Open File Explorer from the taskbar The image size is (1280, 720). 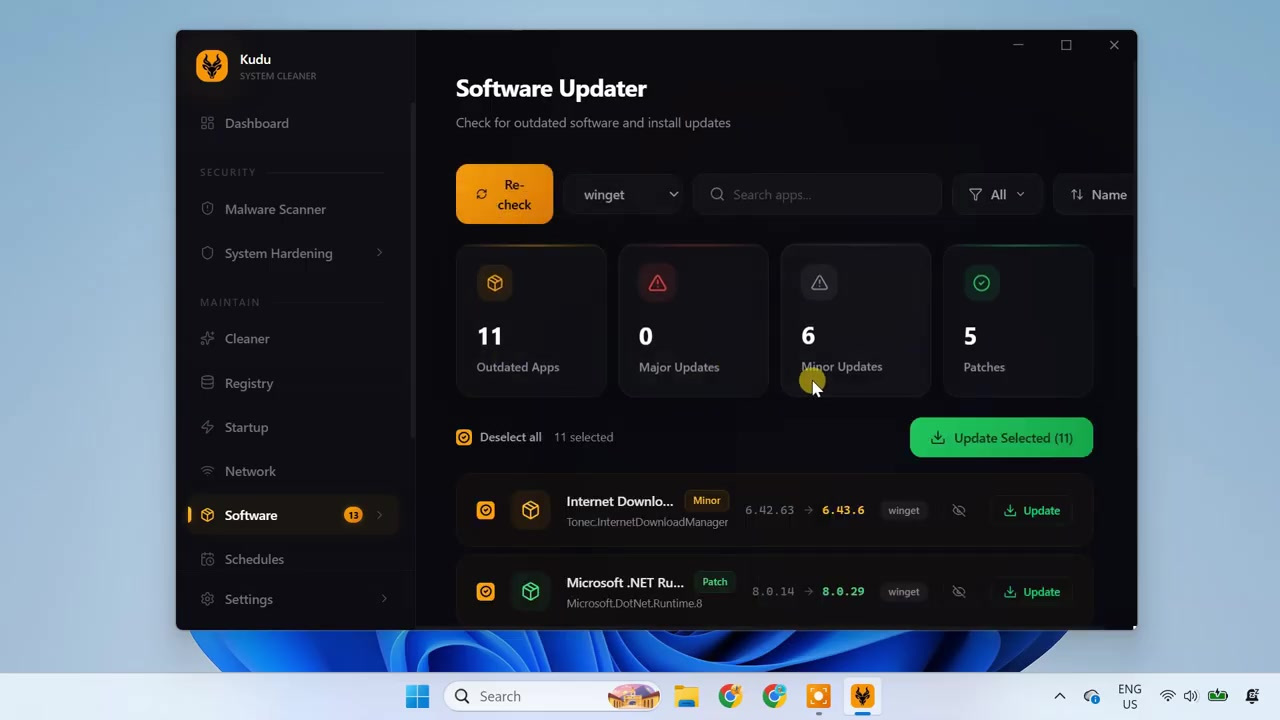pyautogui.click(x=686, y=696)
